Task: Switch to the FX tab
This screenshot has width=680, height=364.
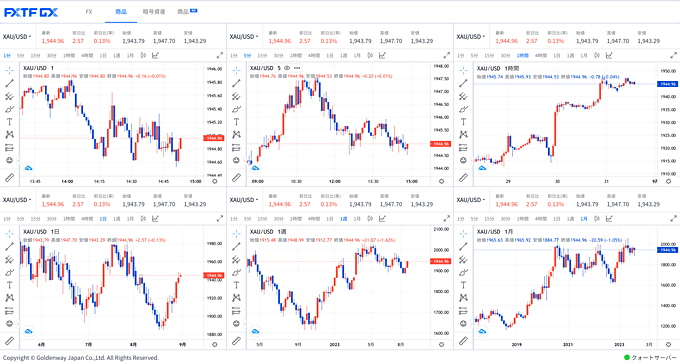Action: point(89,12)
